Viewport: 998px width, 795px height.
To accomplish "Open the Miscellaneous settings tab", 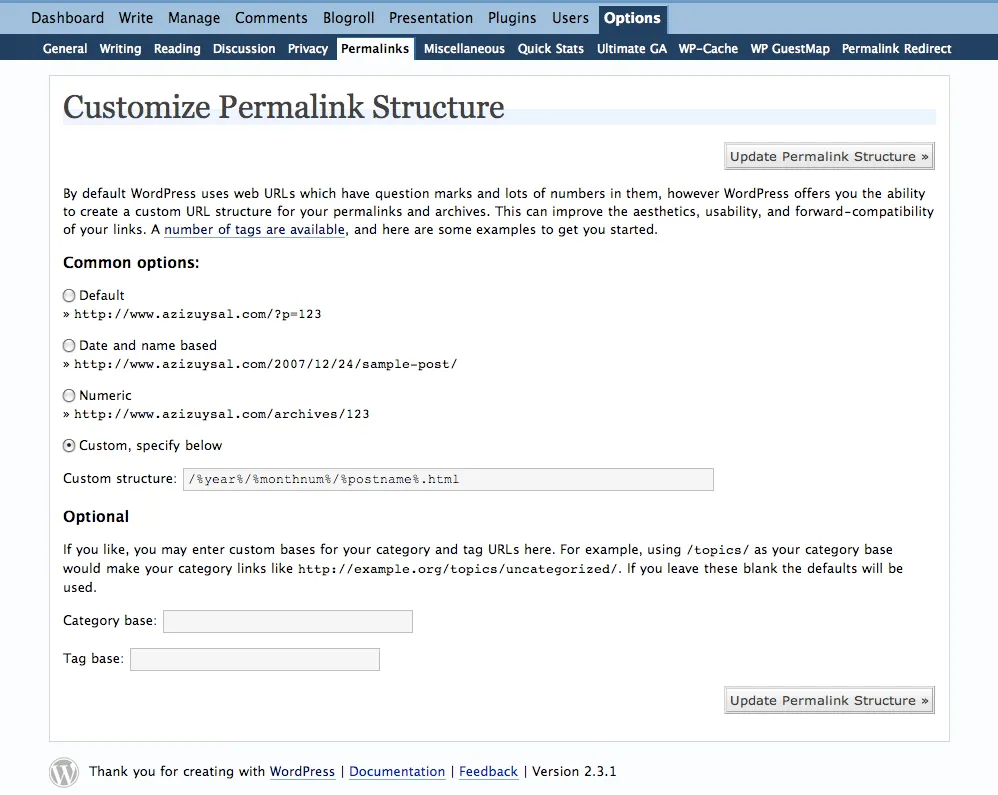I will [x=463, y=48].
